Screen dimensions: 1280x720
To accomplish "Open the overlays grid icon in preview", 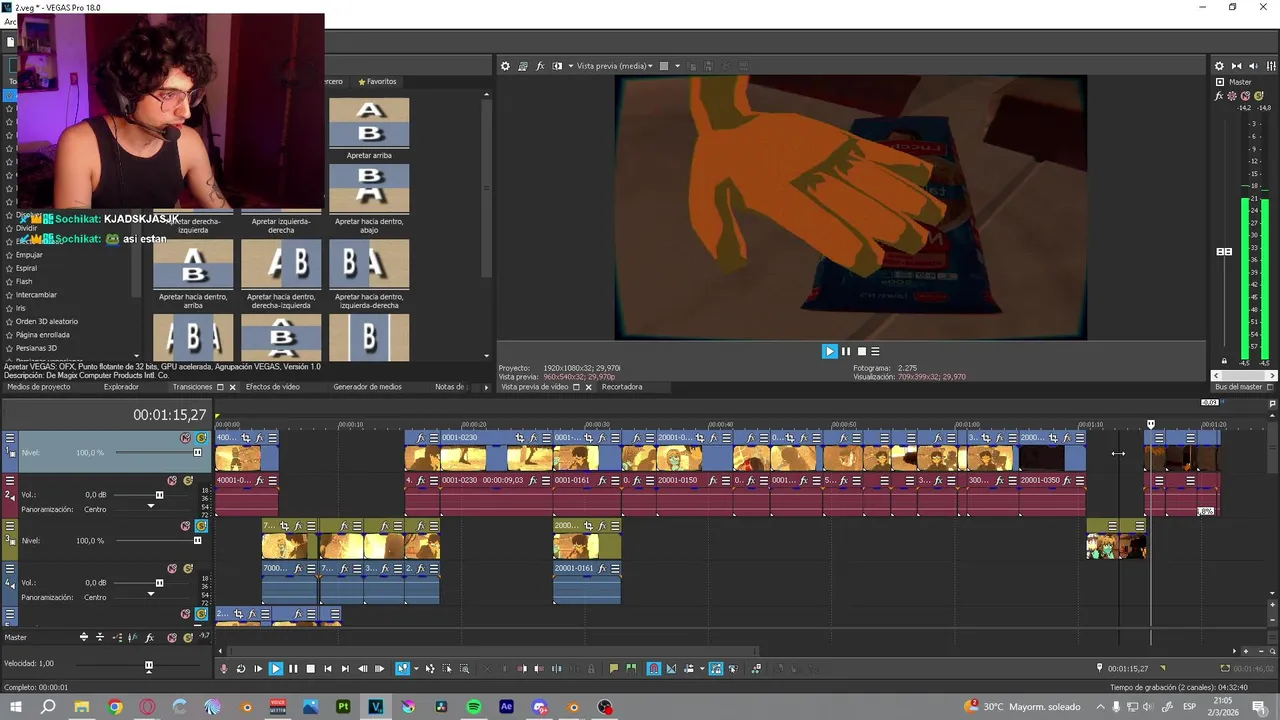I will (663, 66).
